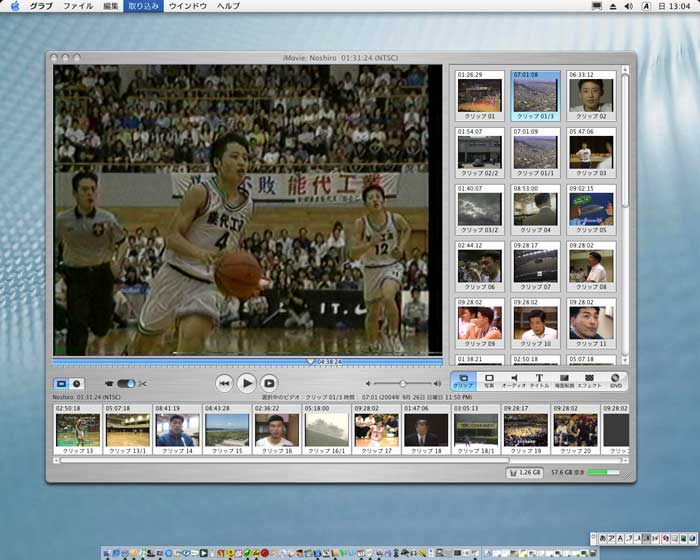Click the eject icon in menu bar
This screenshot has width=700, height=560.
tap(612, 6)
